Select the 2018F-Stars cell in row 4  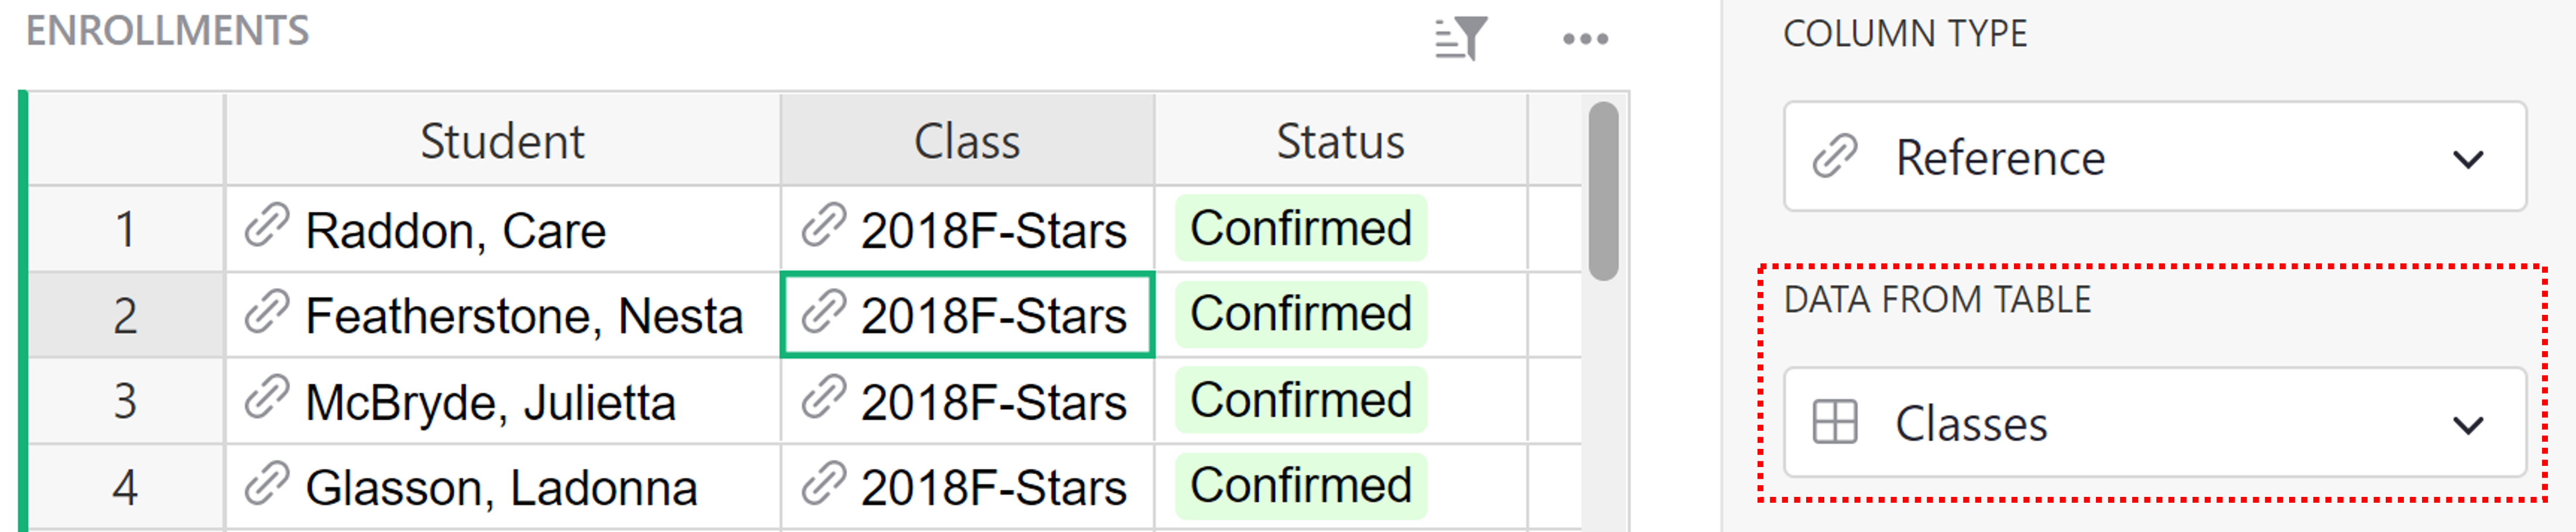click(x=993, y=488)
